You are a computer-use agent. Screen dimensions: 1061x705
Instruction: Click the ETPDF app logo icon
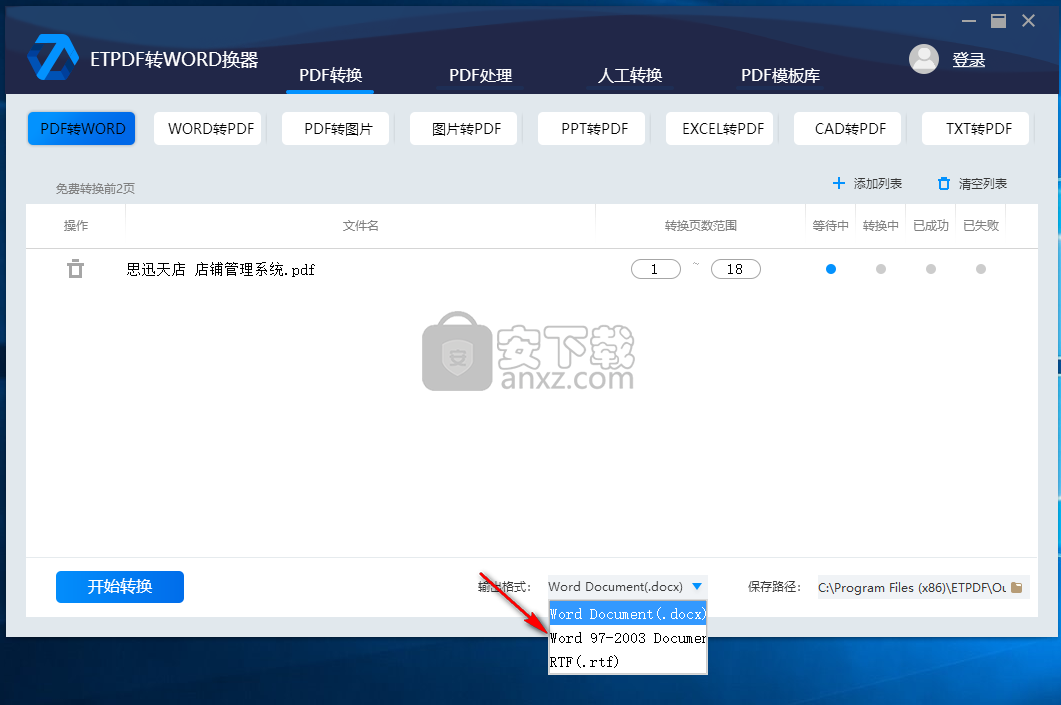53,58
